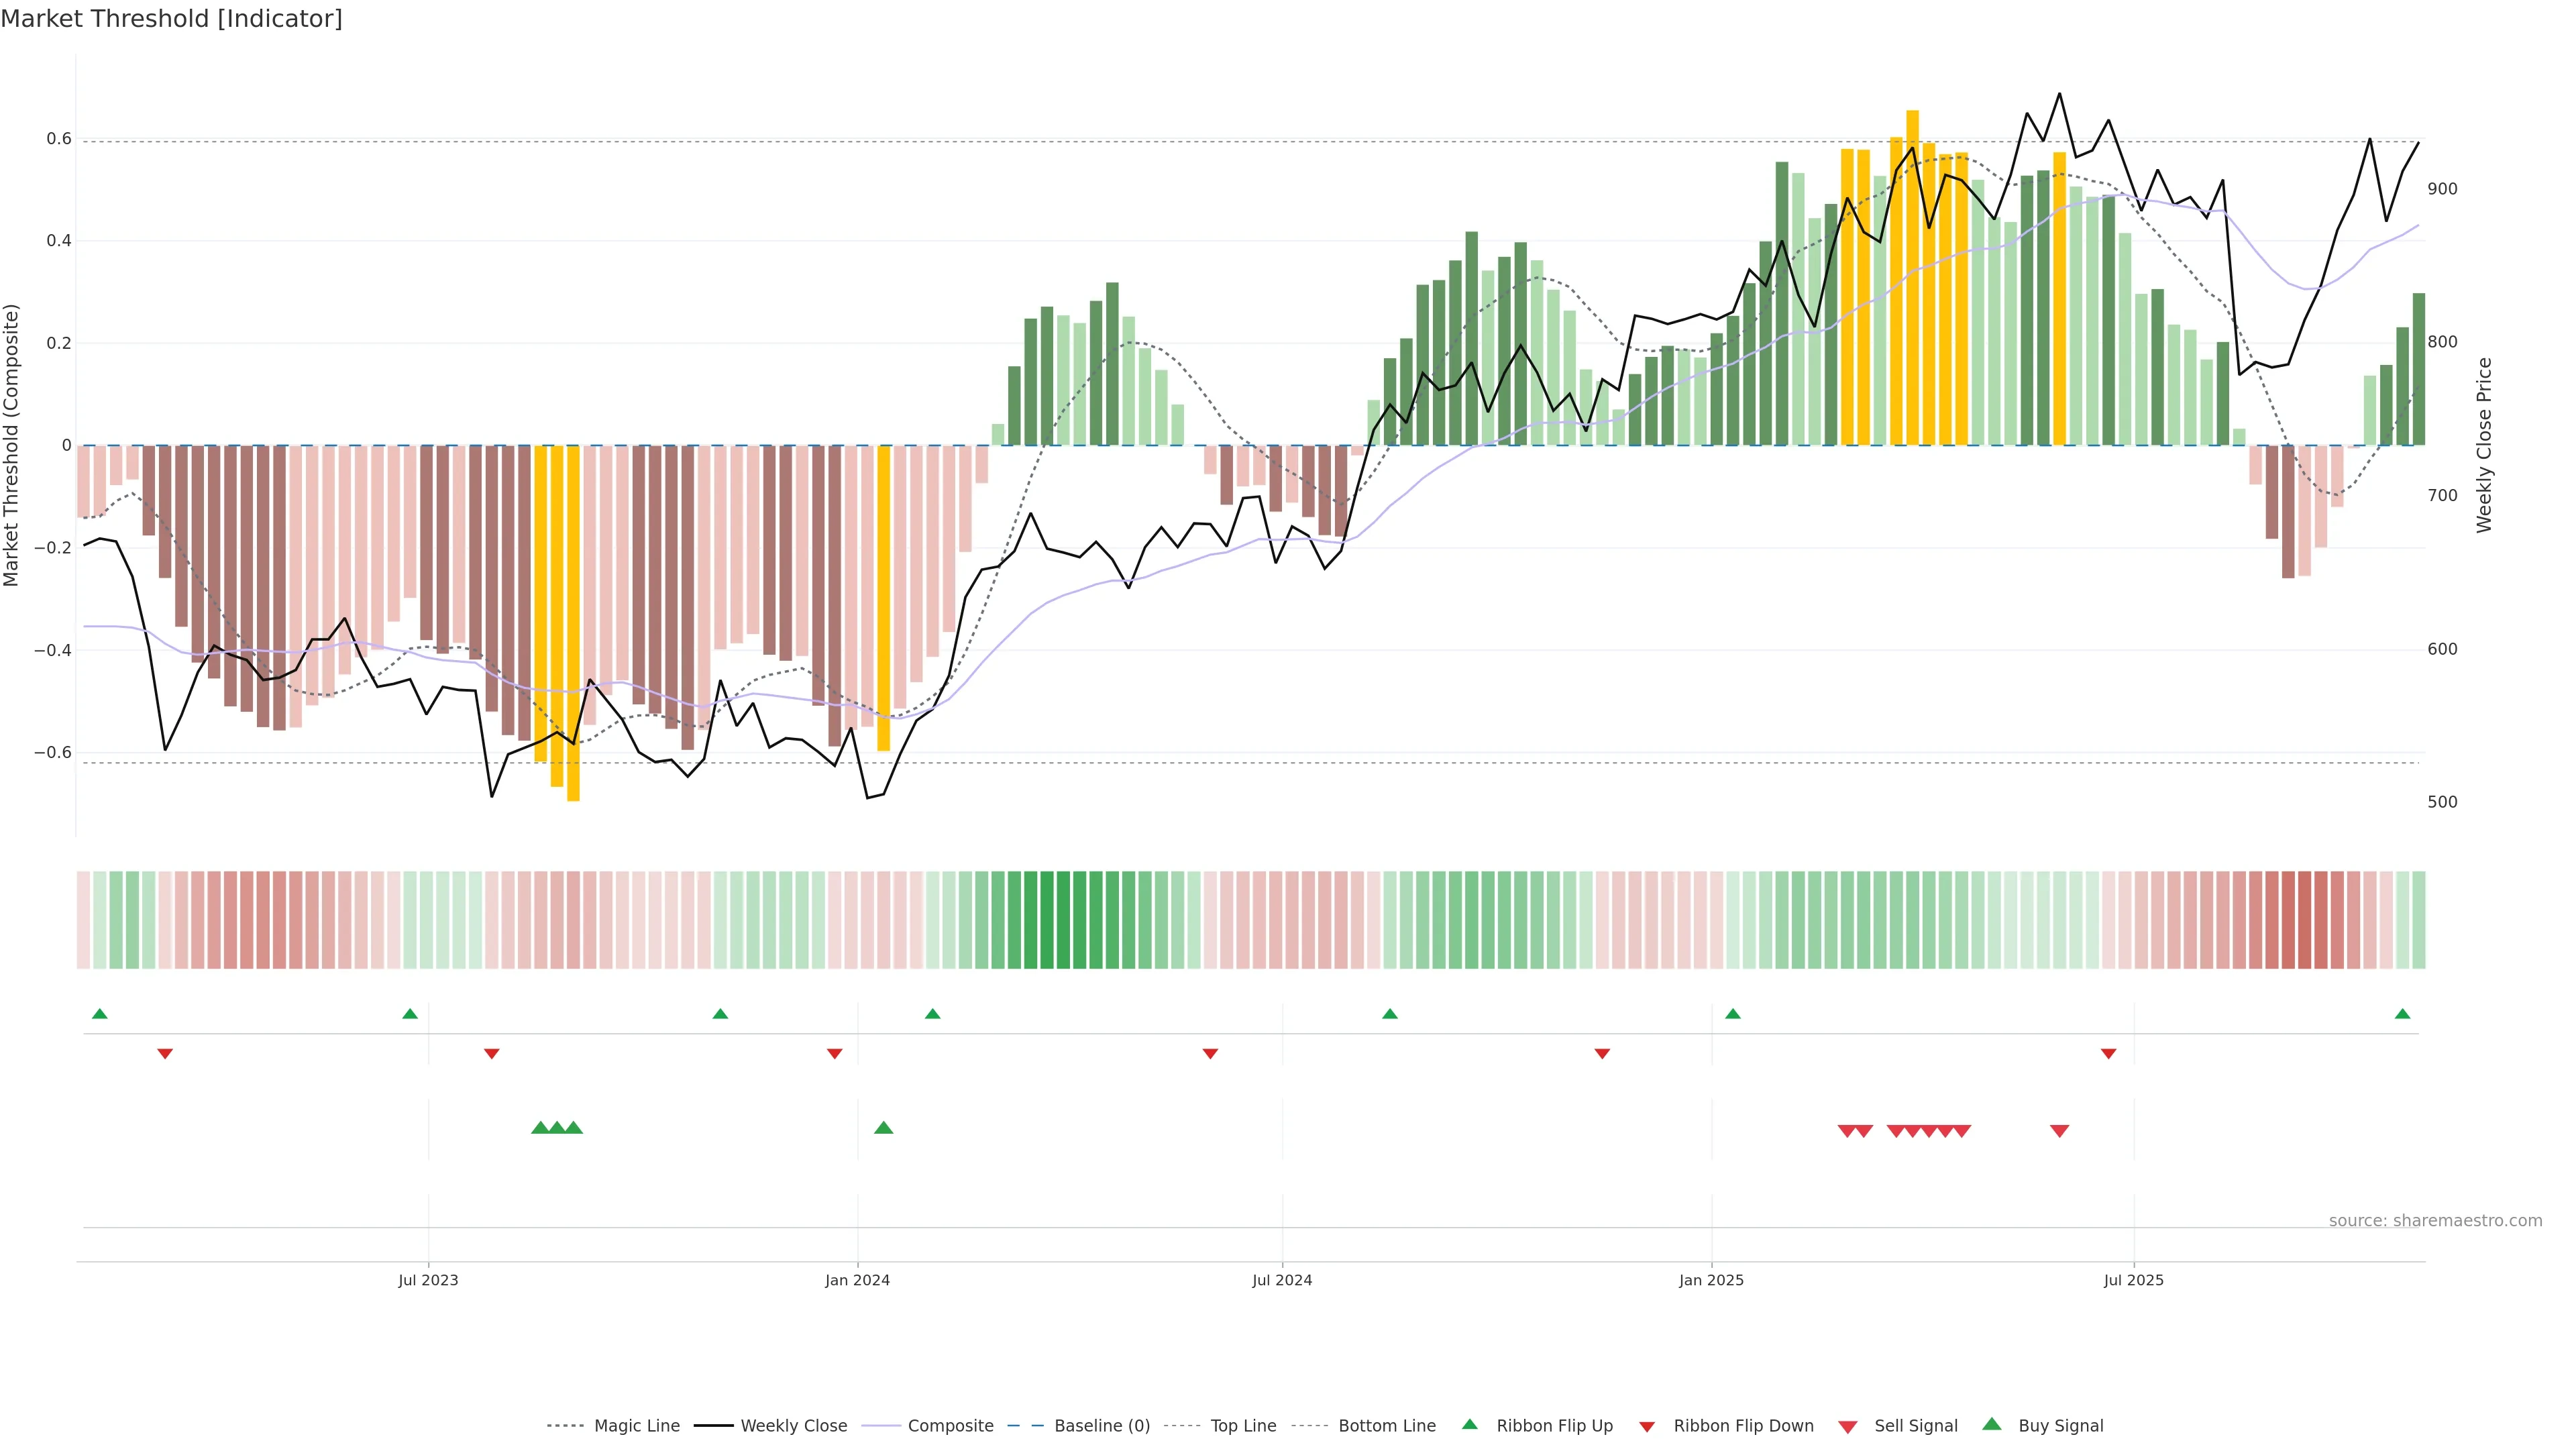Image resolution: width=2576 pixels, height=1449 pixels.
Task: Click the leftmost Ribbon Flip Down marker
Action: coord(165,1054)
